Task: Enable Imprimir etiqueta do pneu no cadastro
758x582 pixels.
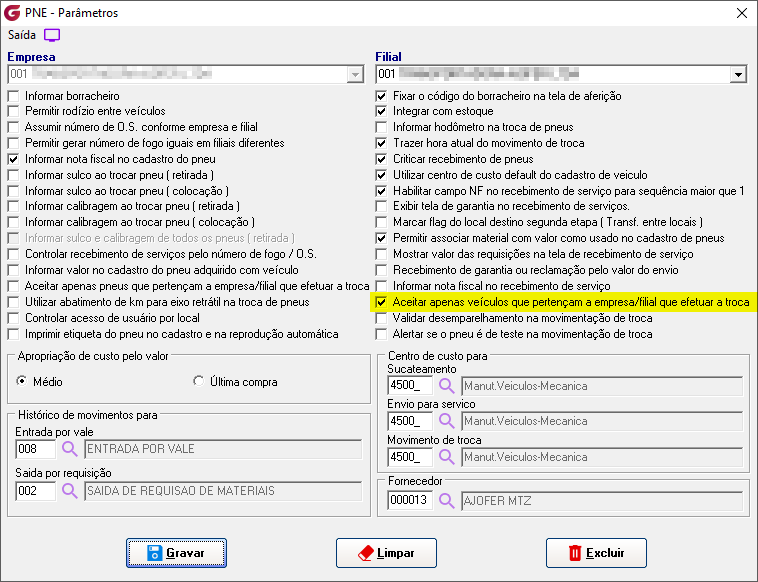Action: pos(14,334)
